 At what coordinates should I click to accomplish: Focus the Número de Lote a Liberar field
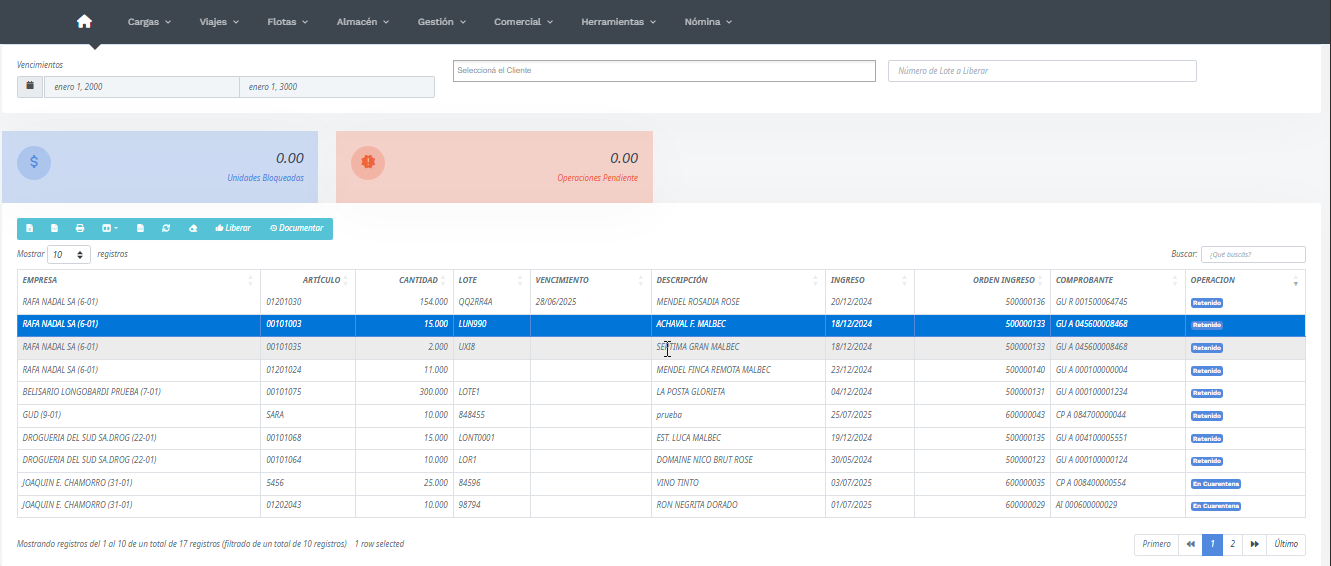[x=1042, y=71]
